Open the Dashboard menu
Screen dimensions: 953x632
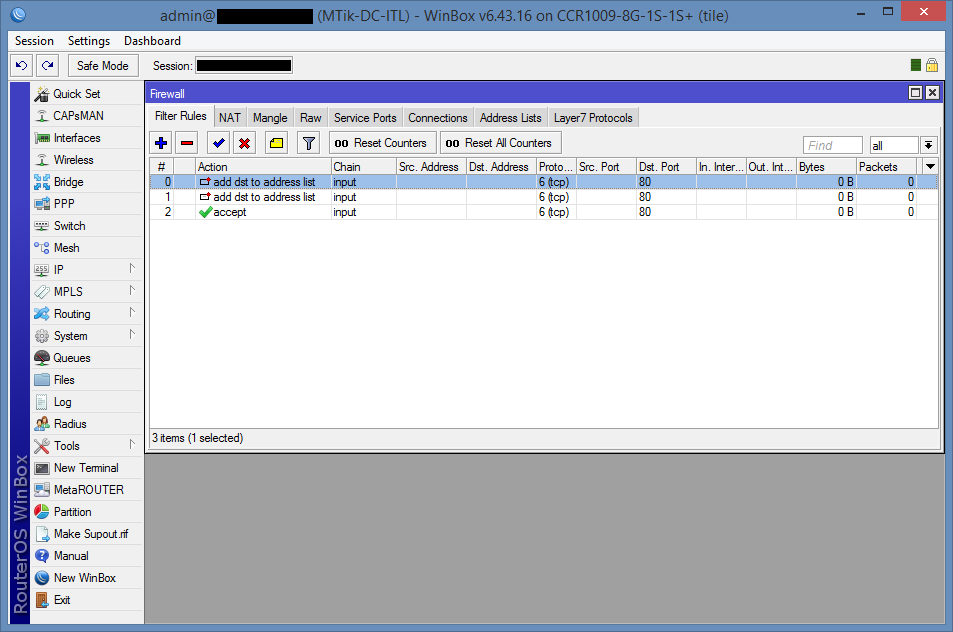click(x=153, y=41)
